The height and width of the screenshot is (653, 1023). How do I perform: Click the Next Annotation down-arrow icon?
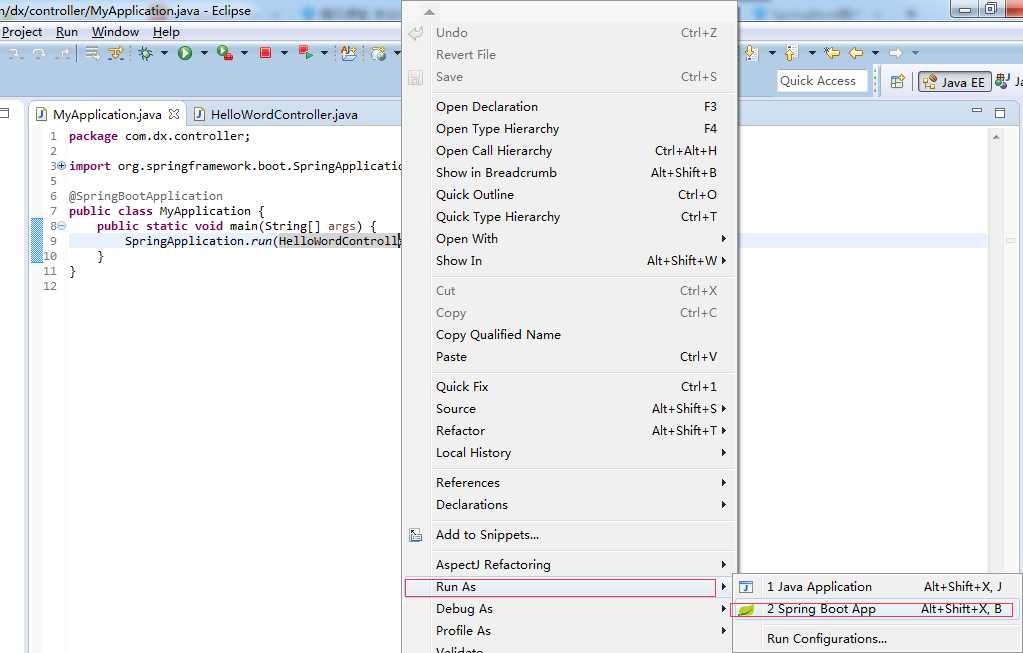pyautogui.click(x=751, y=53)
